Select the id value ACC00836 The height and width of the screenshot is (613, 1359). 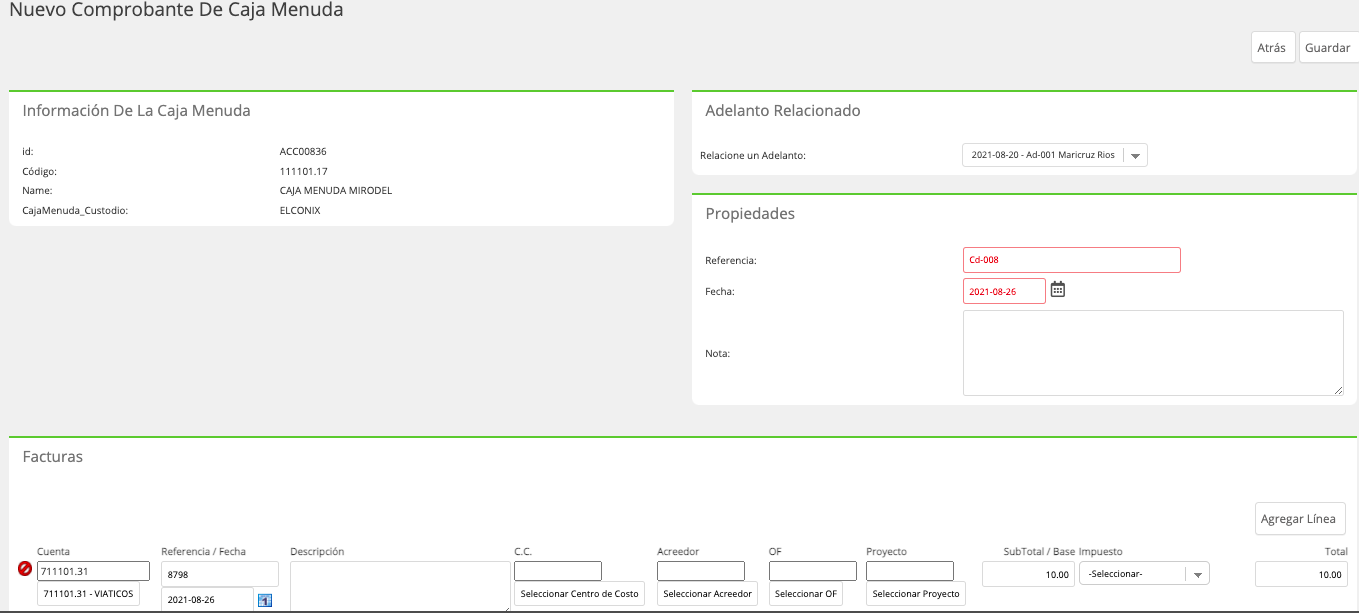click(303, 152)
